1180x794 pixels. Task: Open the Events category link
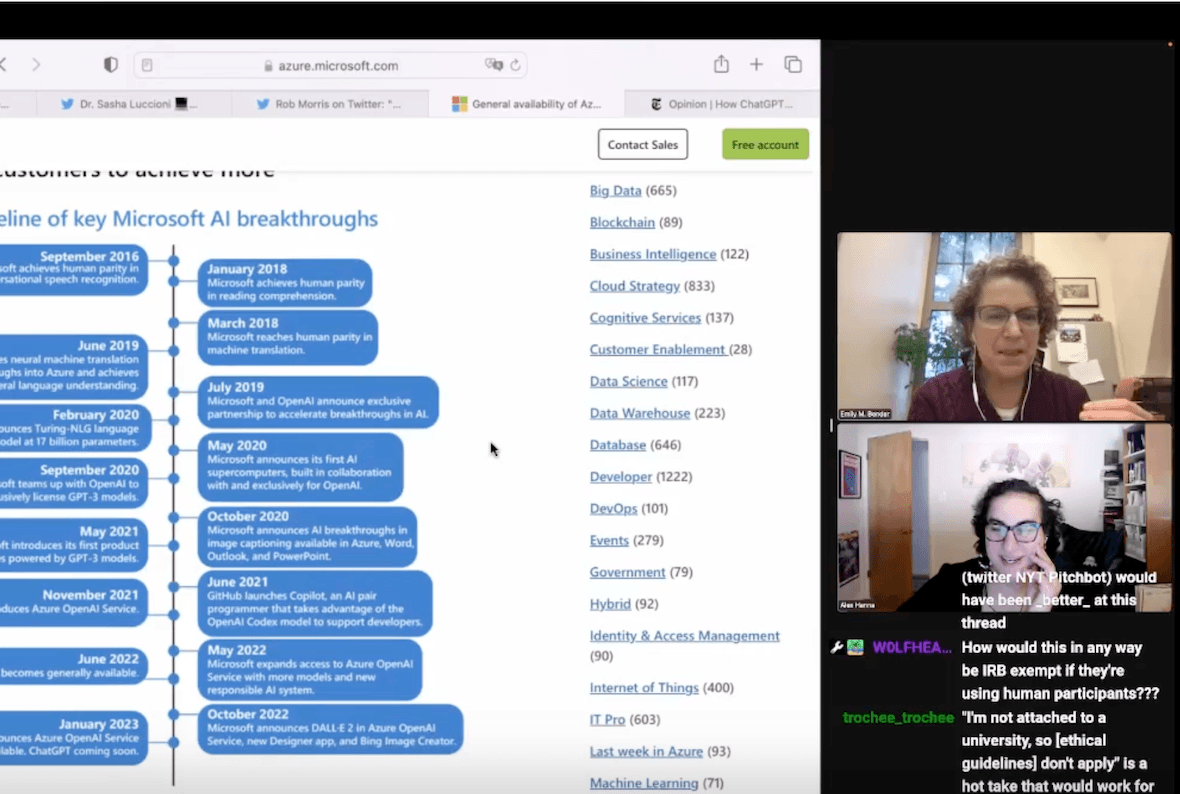pyautogui.click(x=610, y=540)
